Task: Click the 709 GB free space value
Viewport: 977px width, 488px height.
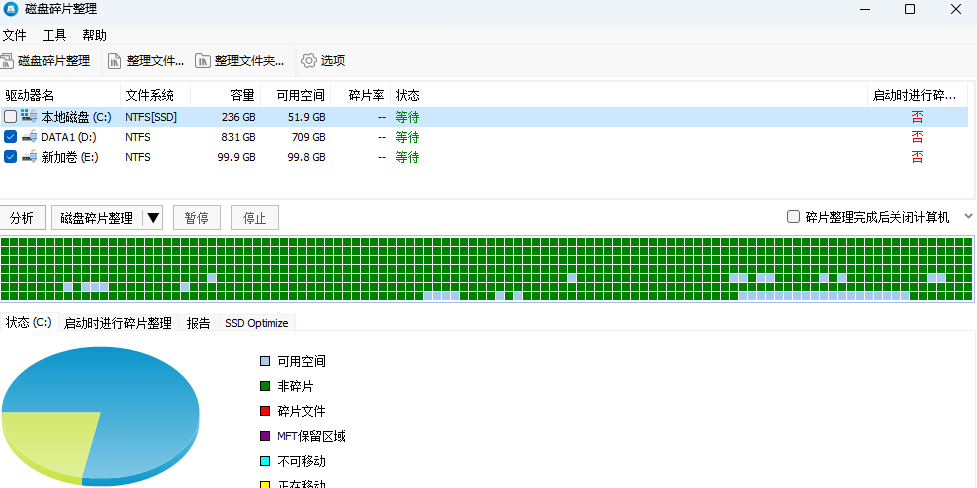Action: (308, 136)
